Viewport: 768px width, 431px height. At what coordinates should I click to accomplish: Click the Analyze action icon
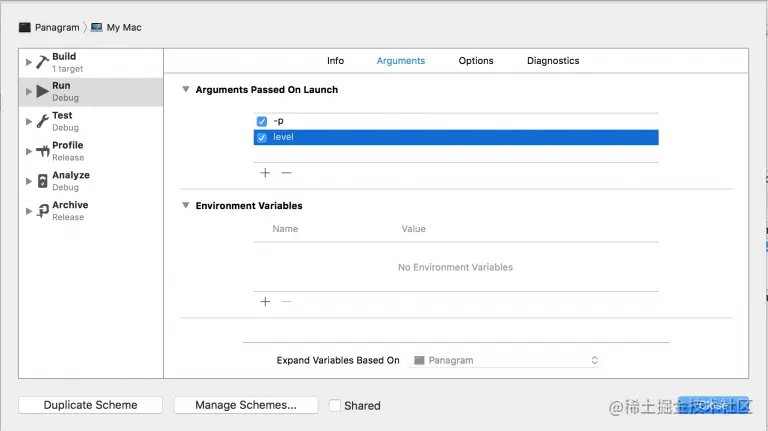(x=42, y=181)
